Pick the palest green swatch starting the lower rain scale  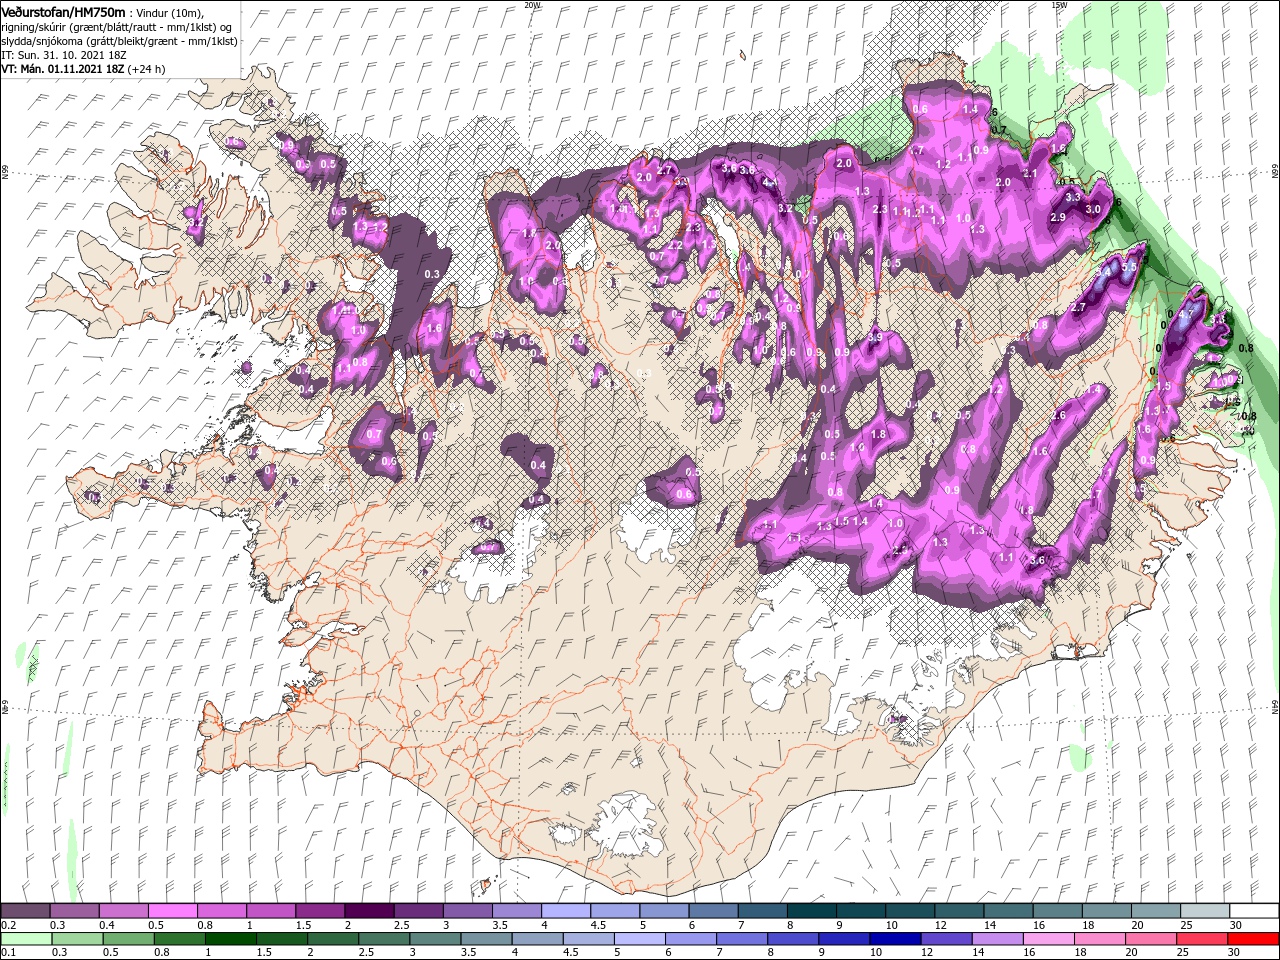tap(25, 939)
